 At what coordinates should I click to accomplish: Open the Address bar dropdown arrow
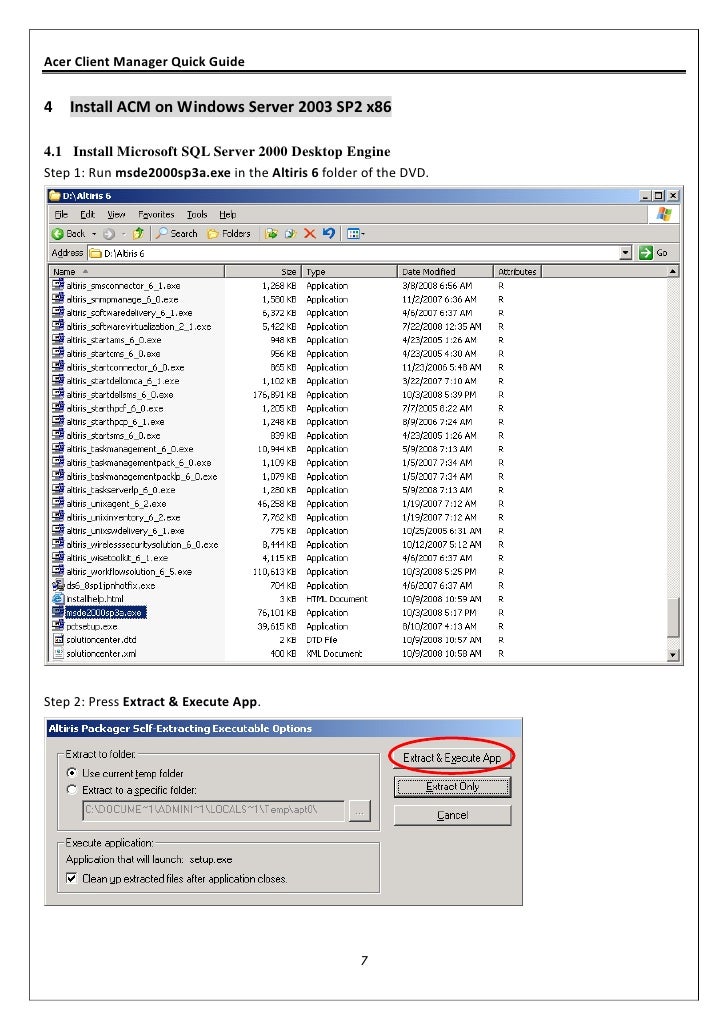tap(626, 253)
